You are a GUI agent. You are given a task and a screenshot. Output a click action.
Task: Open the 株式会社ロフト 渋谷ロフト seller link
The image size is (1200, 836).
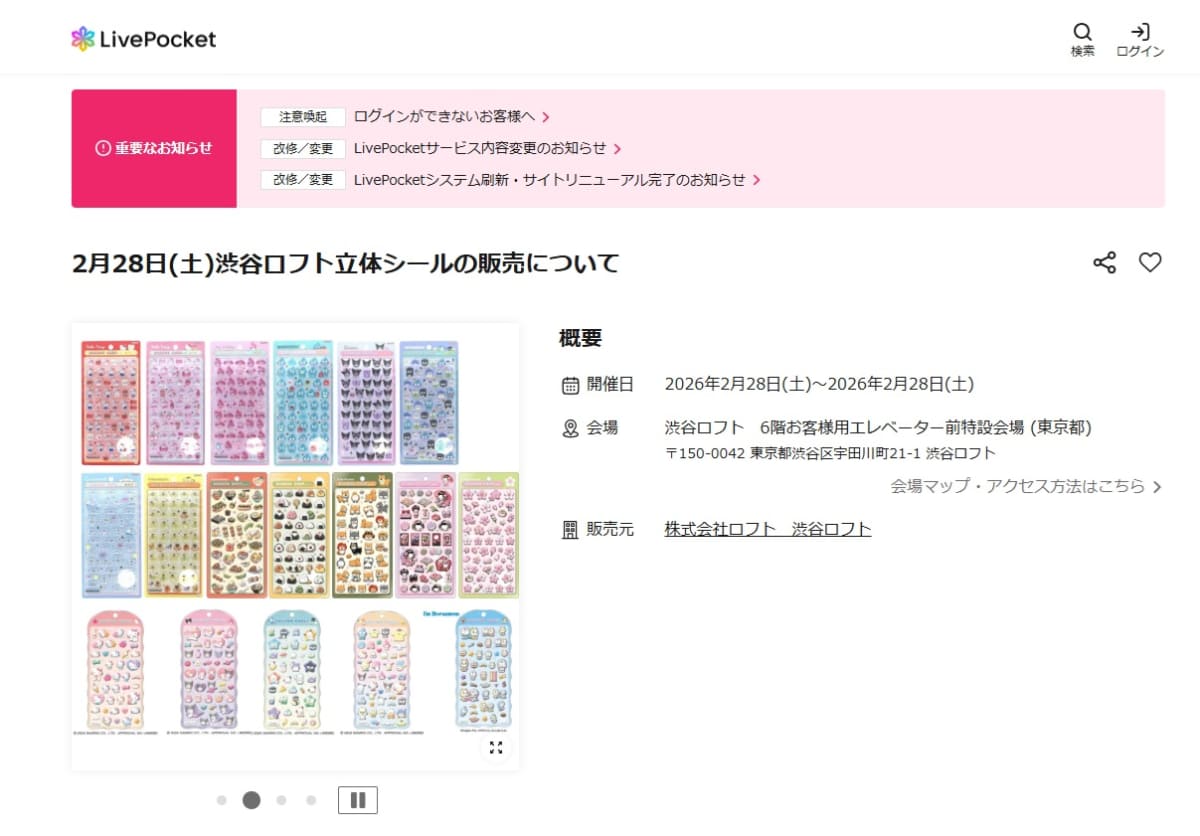(x=766, y=529)
